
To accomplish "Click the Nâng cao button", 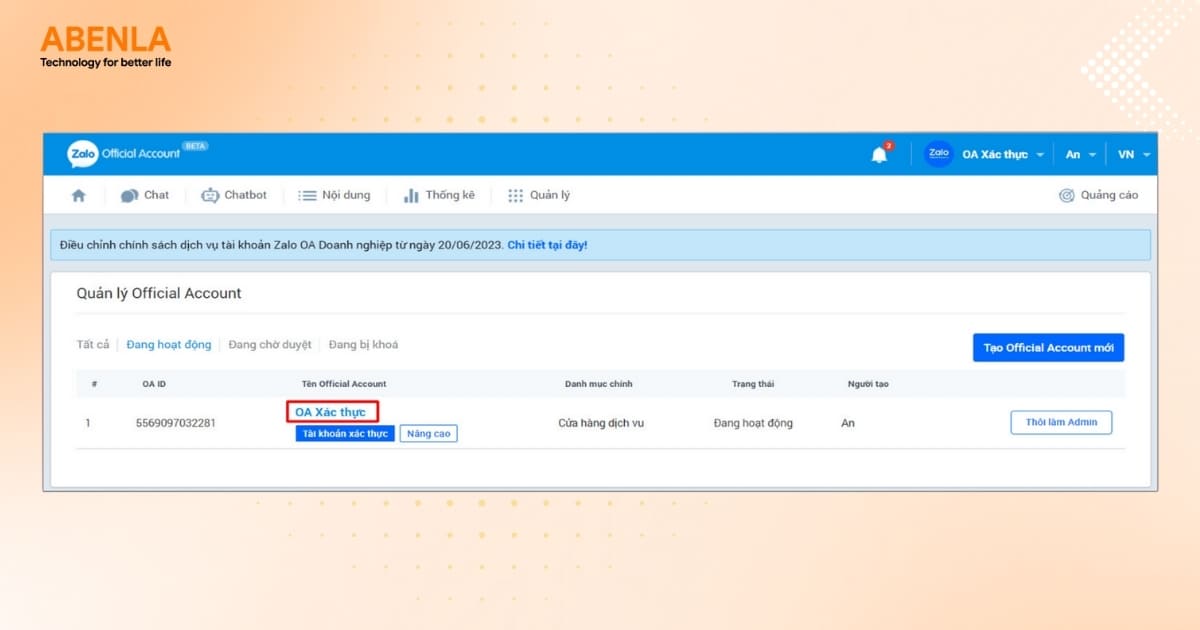I will coord(428,434).
